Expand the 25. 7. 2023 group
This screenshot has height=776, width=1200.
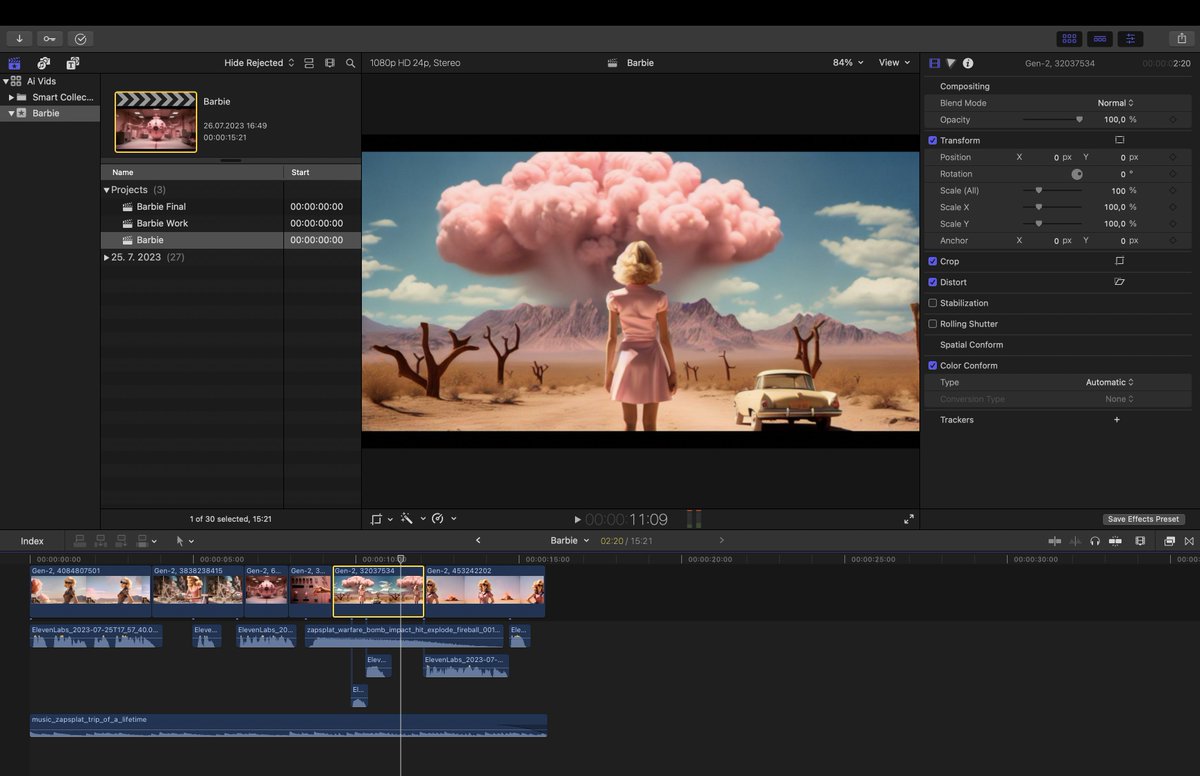(107, 258)
